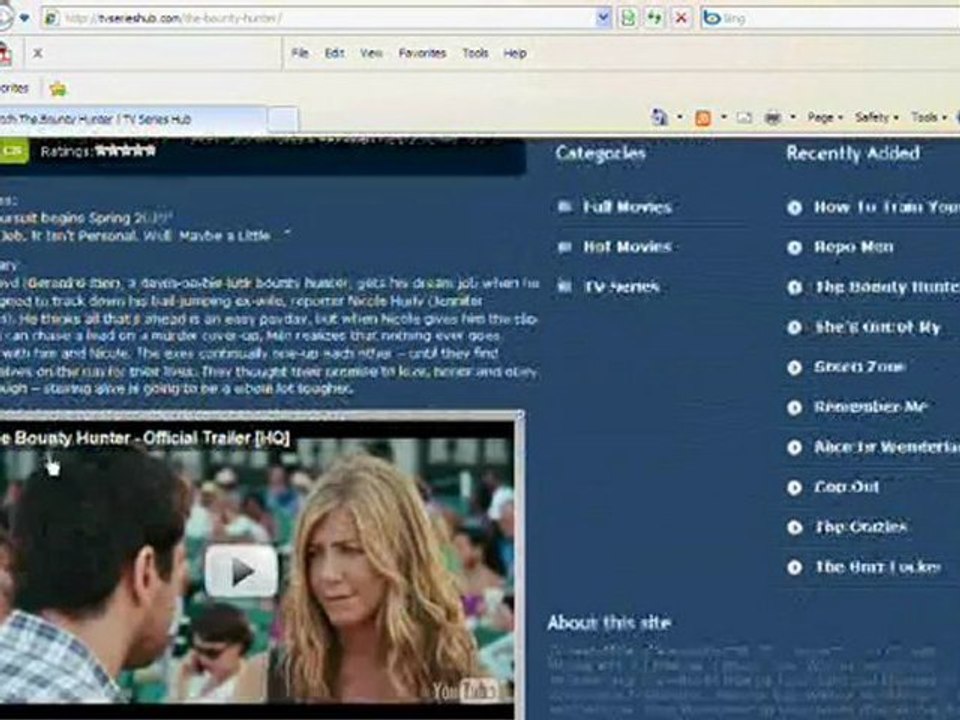Click the arrow bullet beside Remember Me

tap(795, 407)
